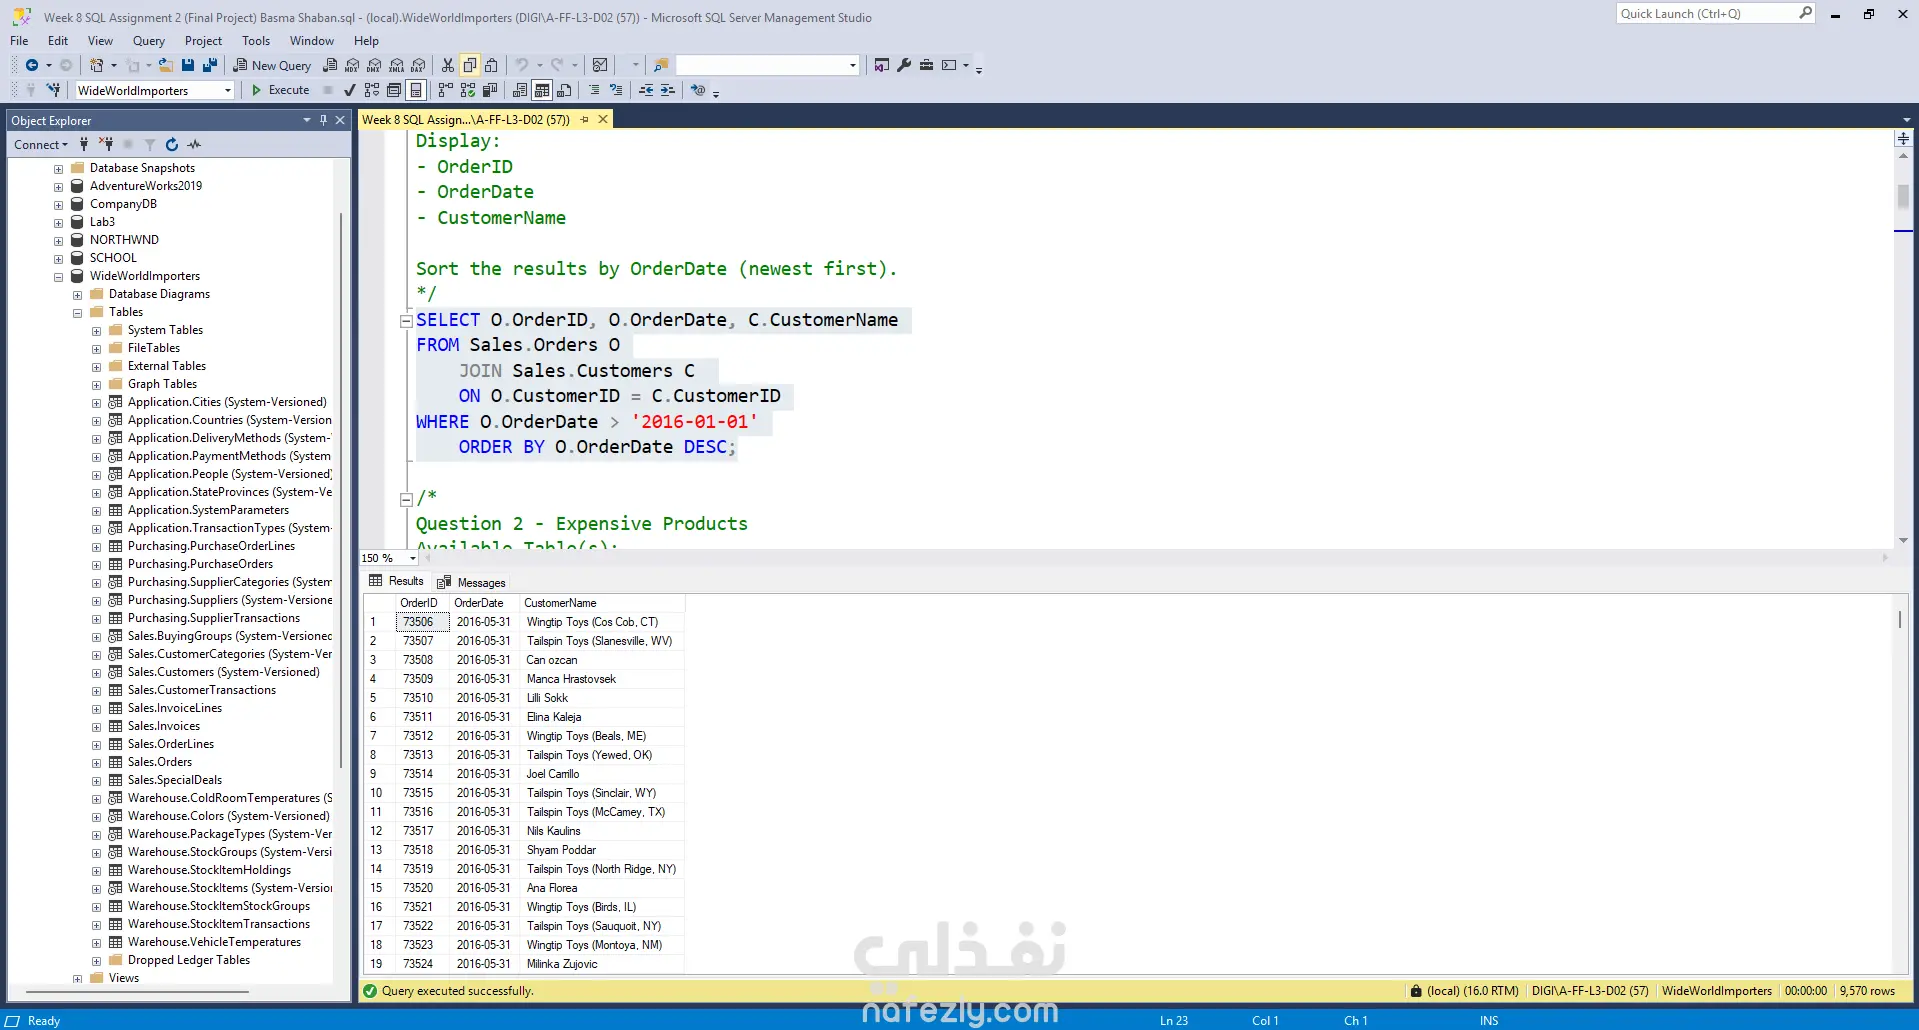Click the DAX query icon
The image size is (1919, 1030).
419,65
